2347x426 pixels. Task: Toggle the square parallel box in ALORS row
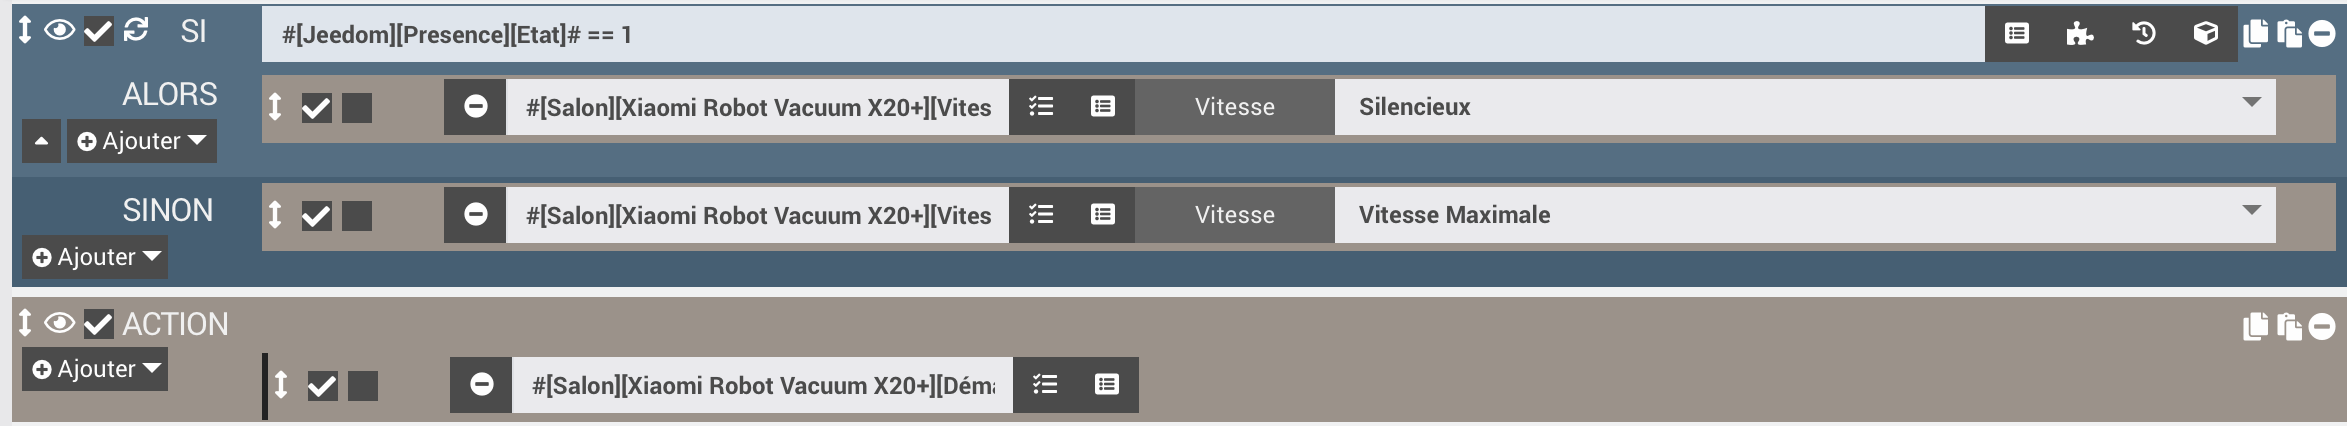coord(357,108)
